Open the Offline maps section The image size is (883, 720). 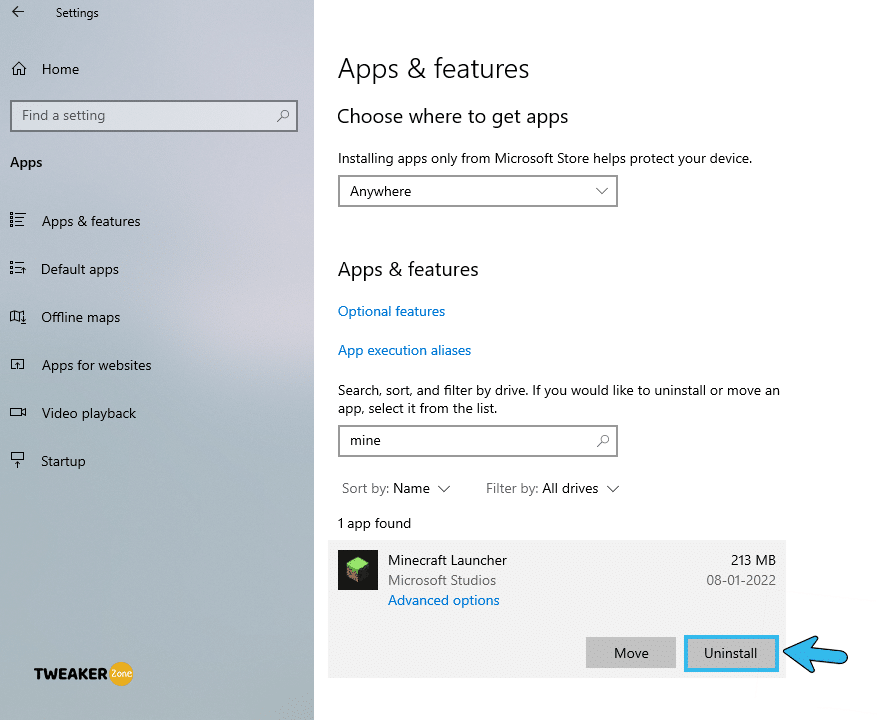[81, 317]
